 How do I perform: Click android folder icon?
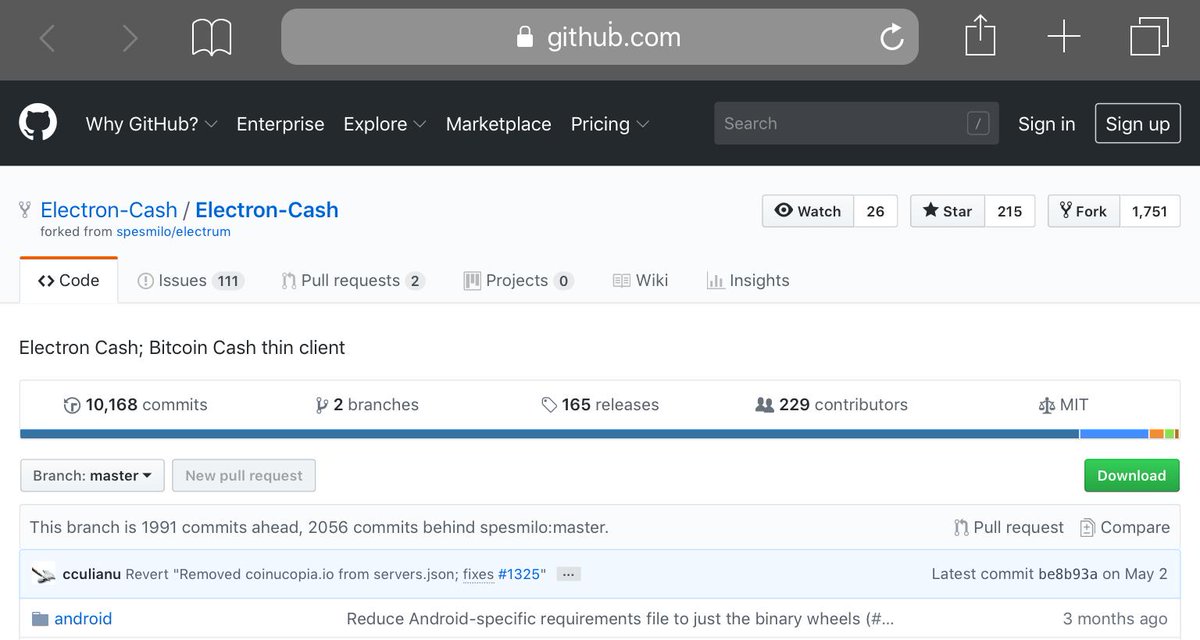40,619
